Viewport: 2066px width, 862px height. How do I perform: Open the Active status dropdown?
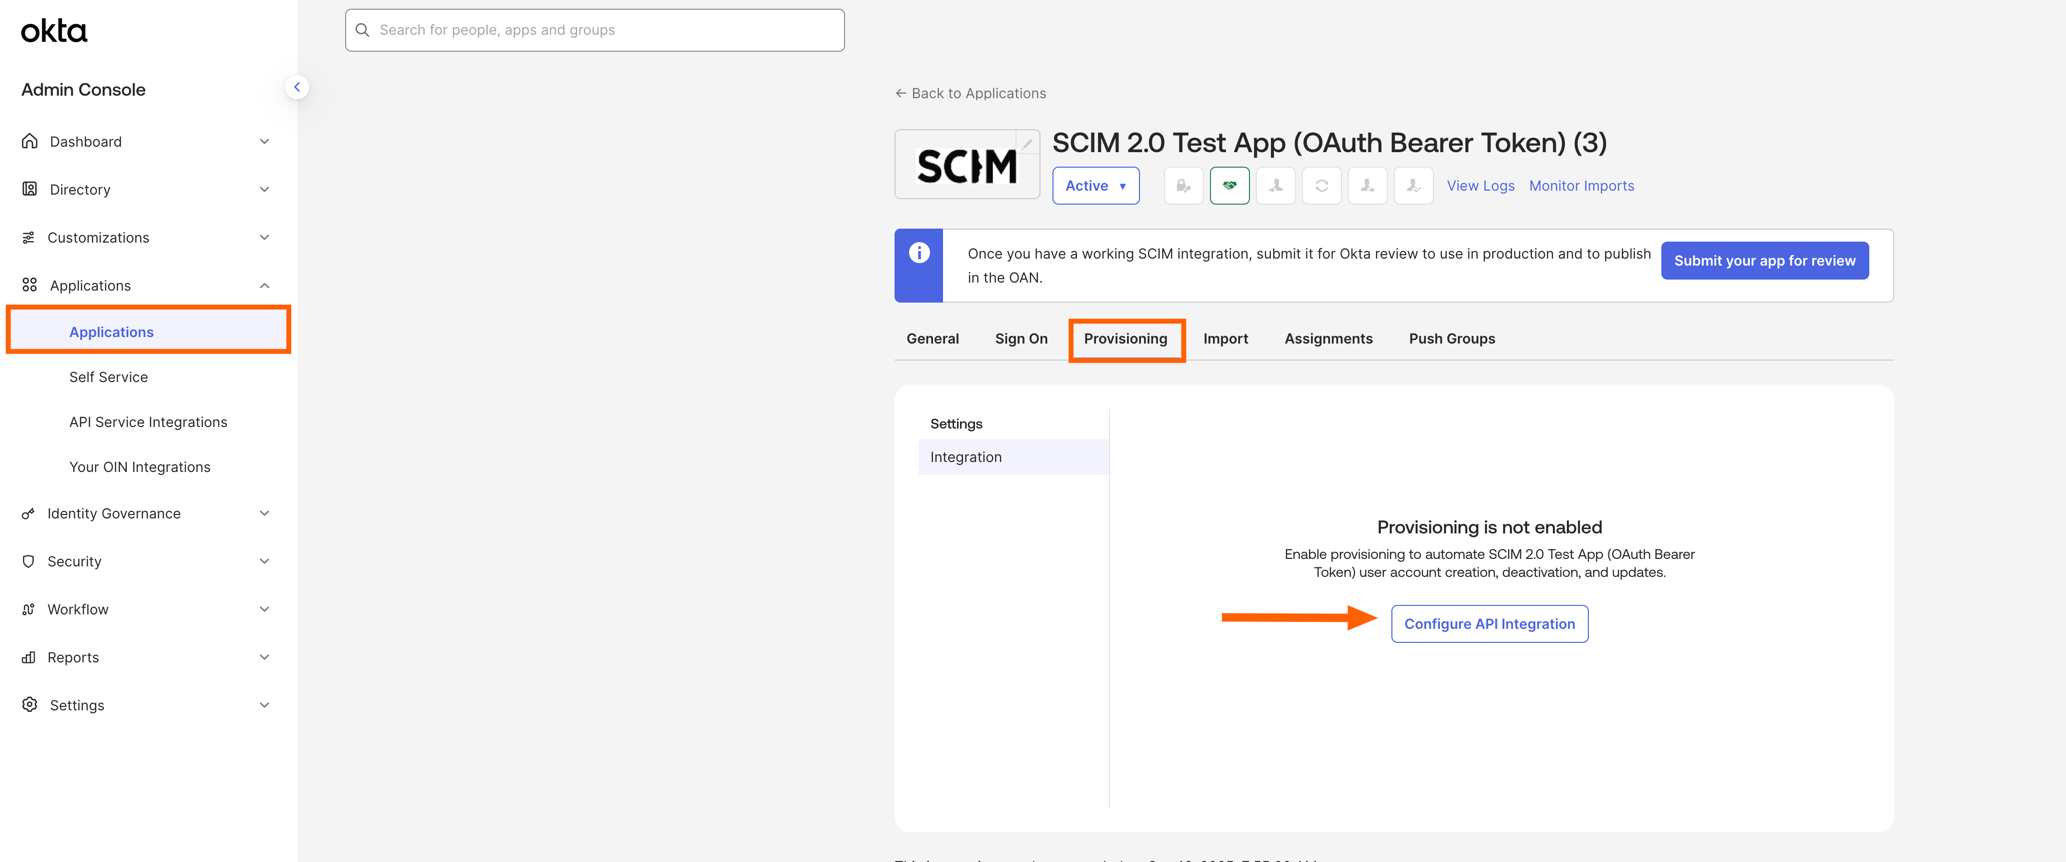pos(1095,186)
